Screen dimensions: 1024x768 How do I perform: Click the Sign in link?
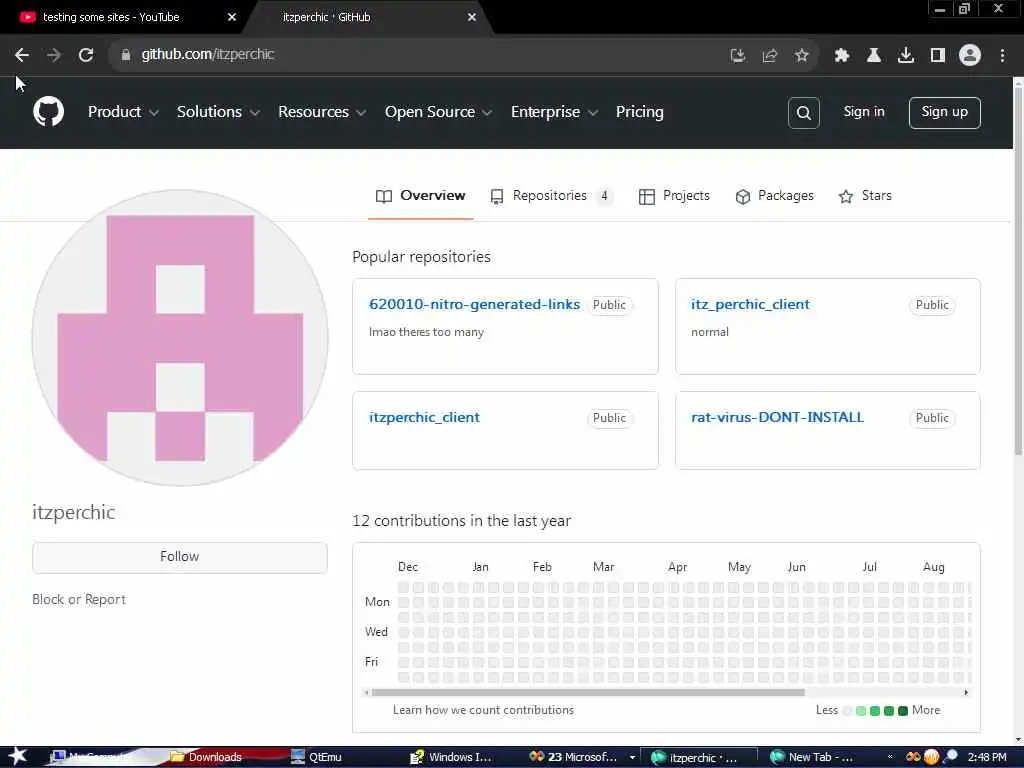[x=863, y=112]
